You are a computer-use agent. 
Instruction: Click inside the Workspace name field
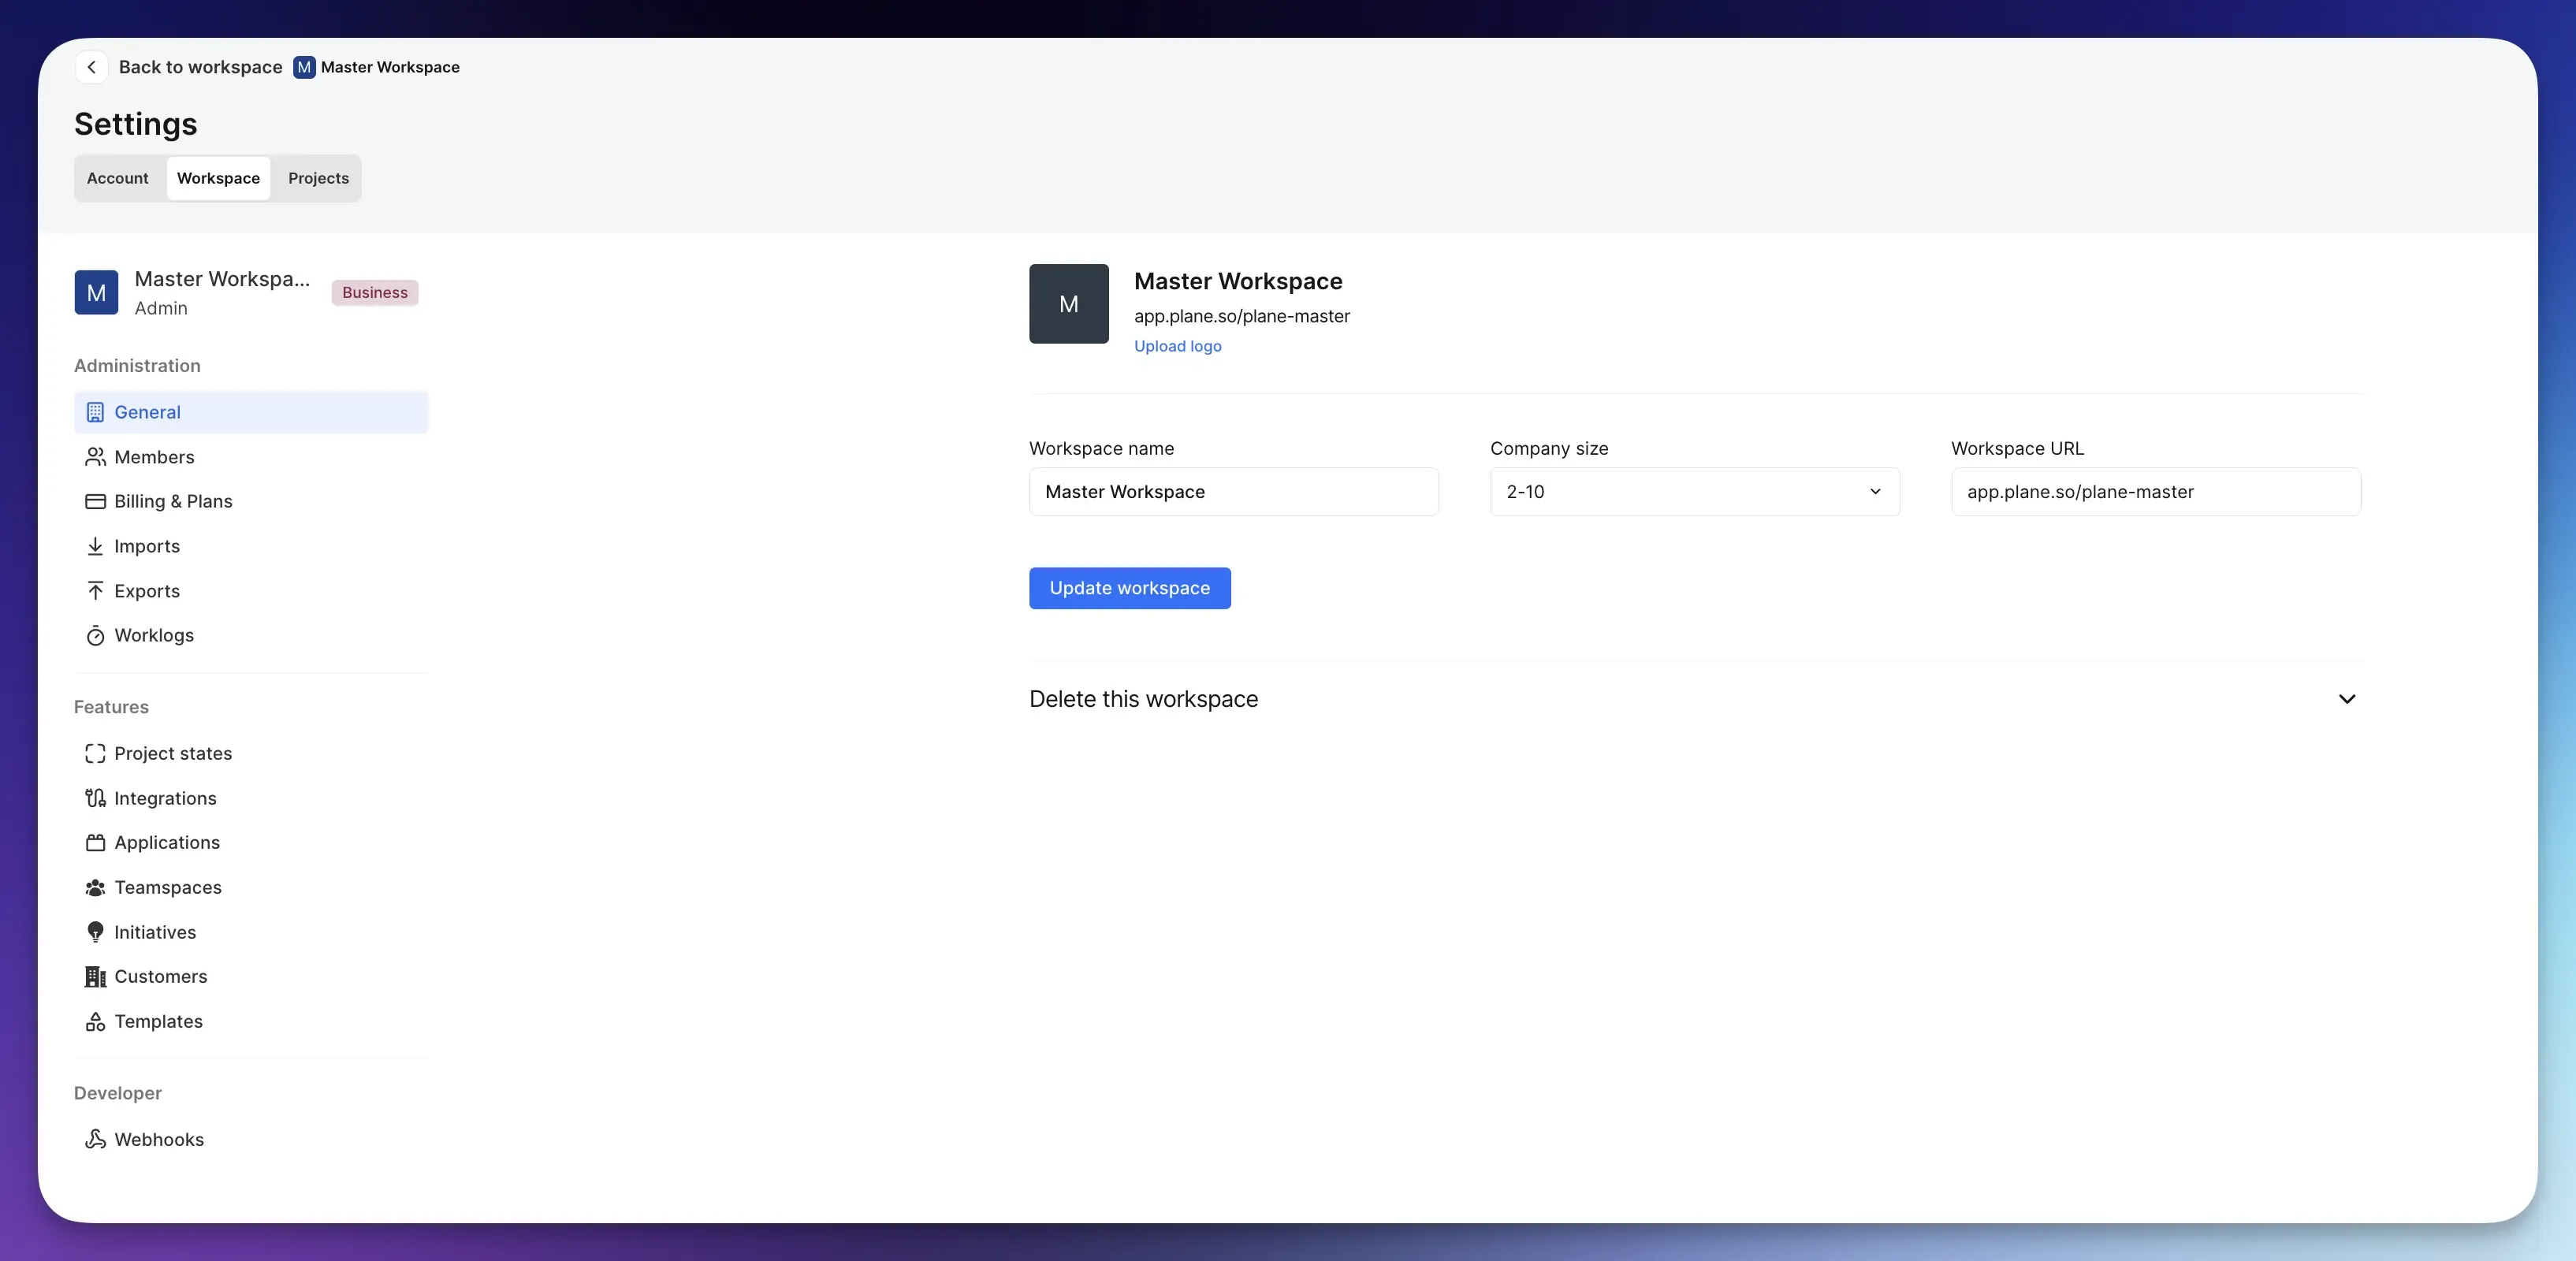(1233, 491)
